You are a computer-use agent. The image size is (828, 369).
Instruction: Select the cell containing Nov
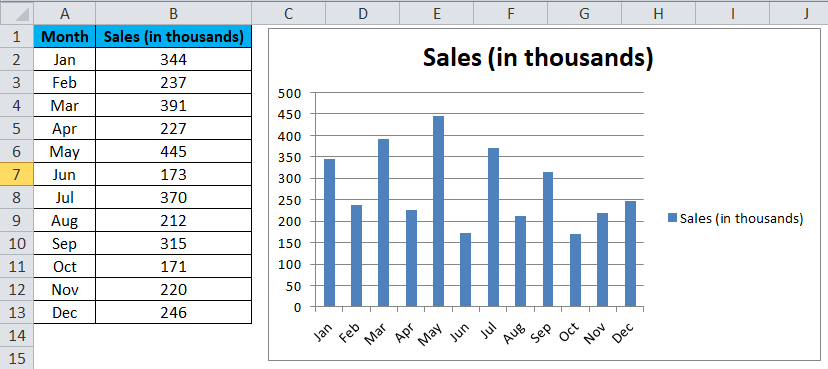pyautogui.click(x=65, y=289)
